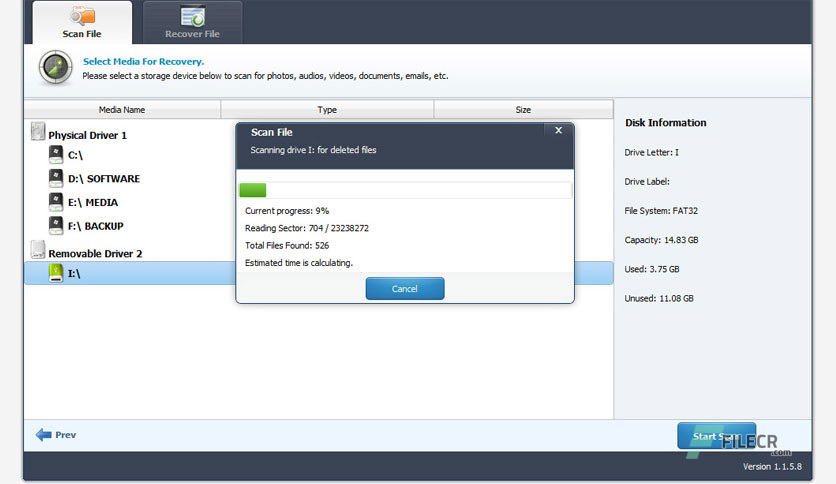This screenshot has width=836, height=484.
Task: Click 'Reading Sector: 704 / 23238272' text
Action: click(307, 228)
